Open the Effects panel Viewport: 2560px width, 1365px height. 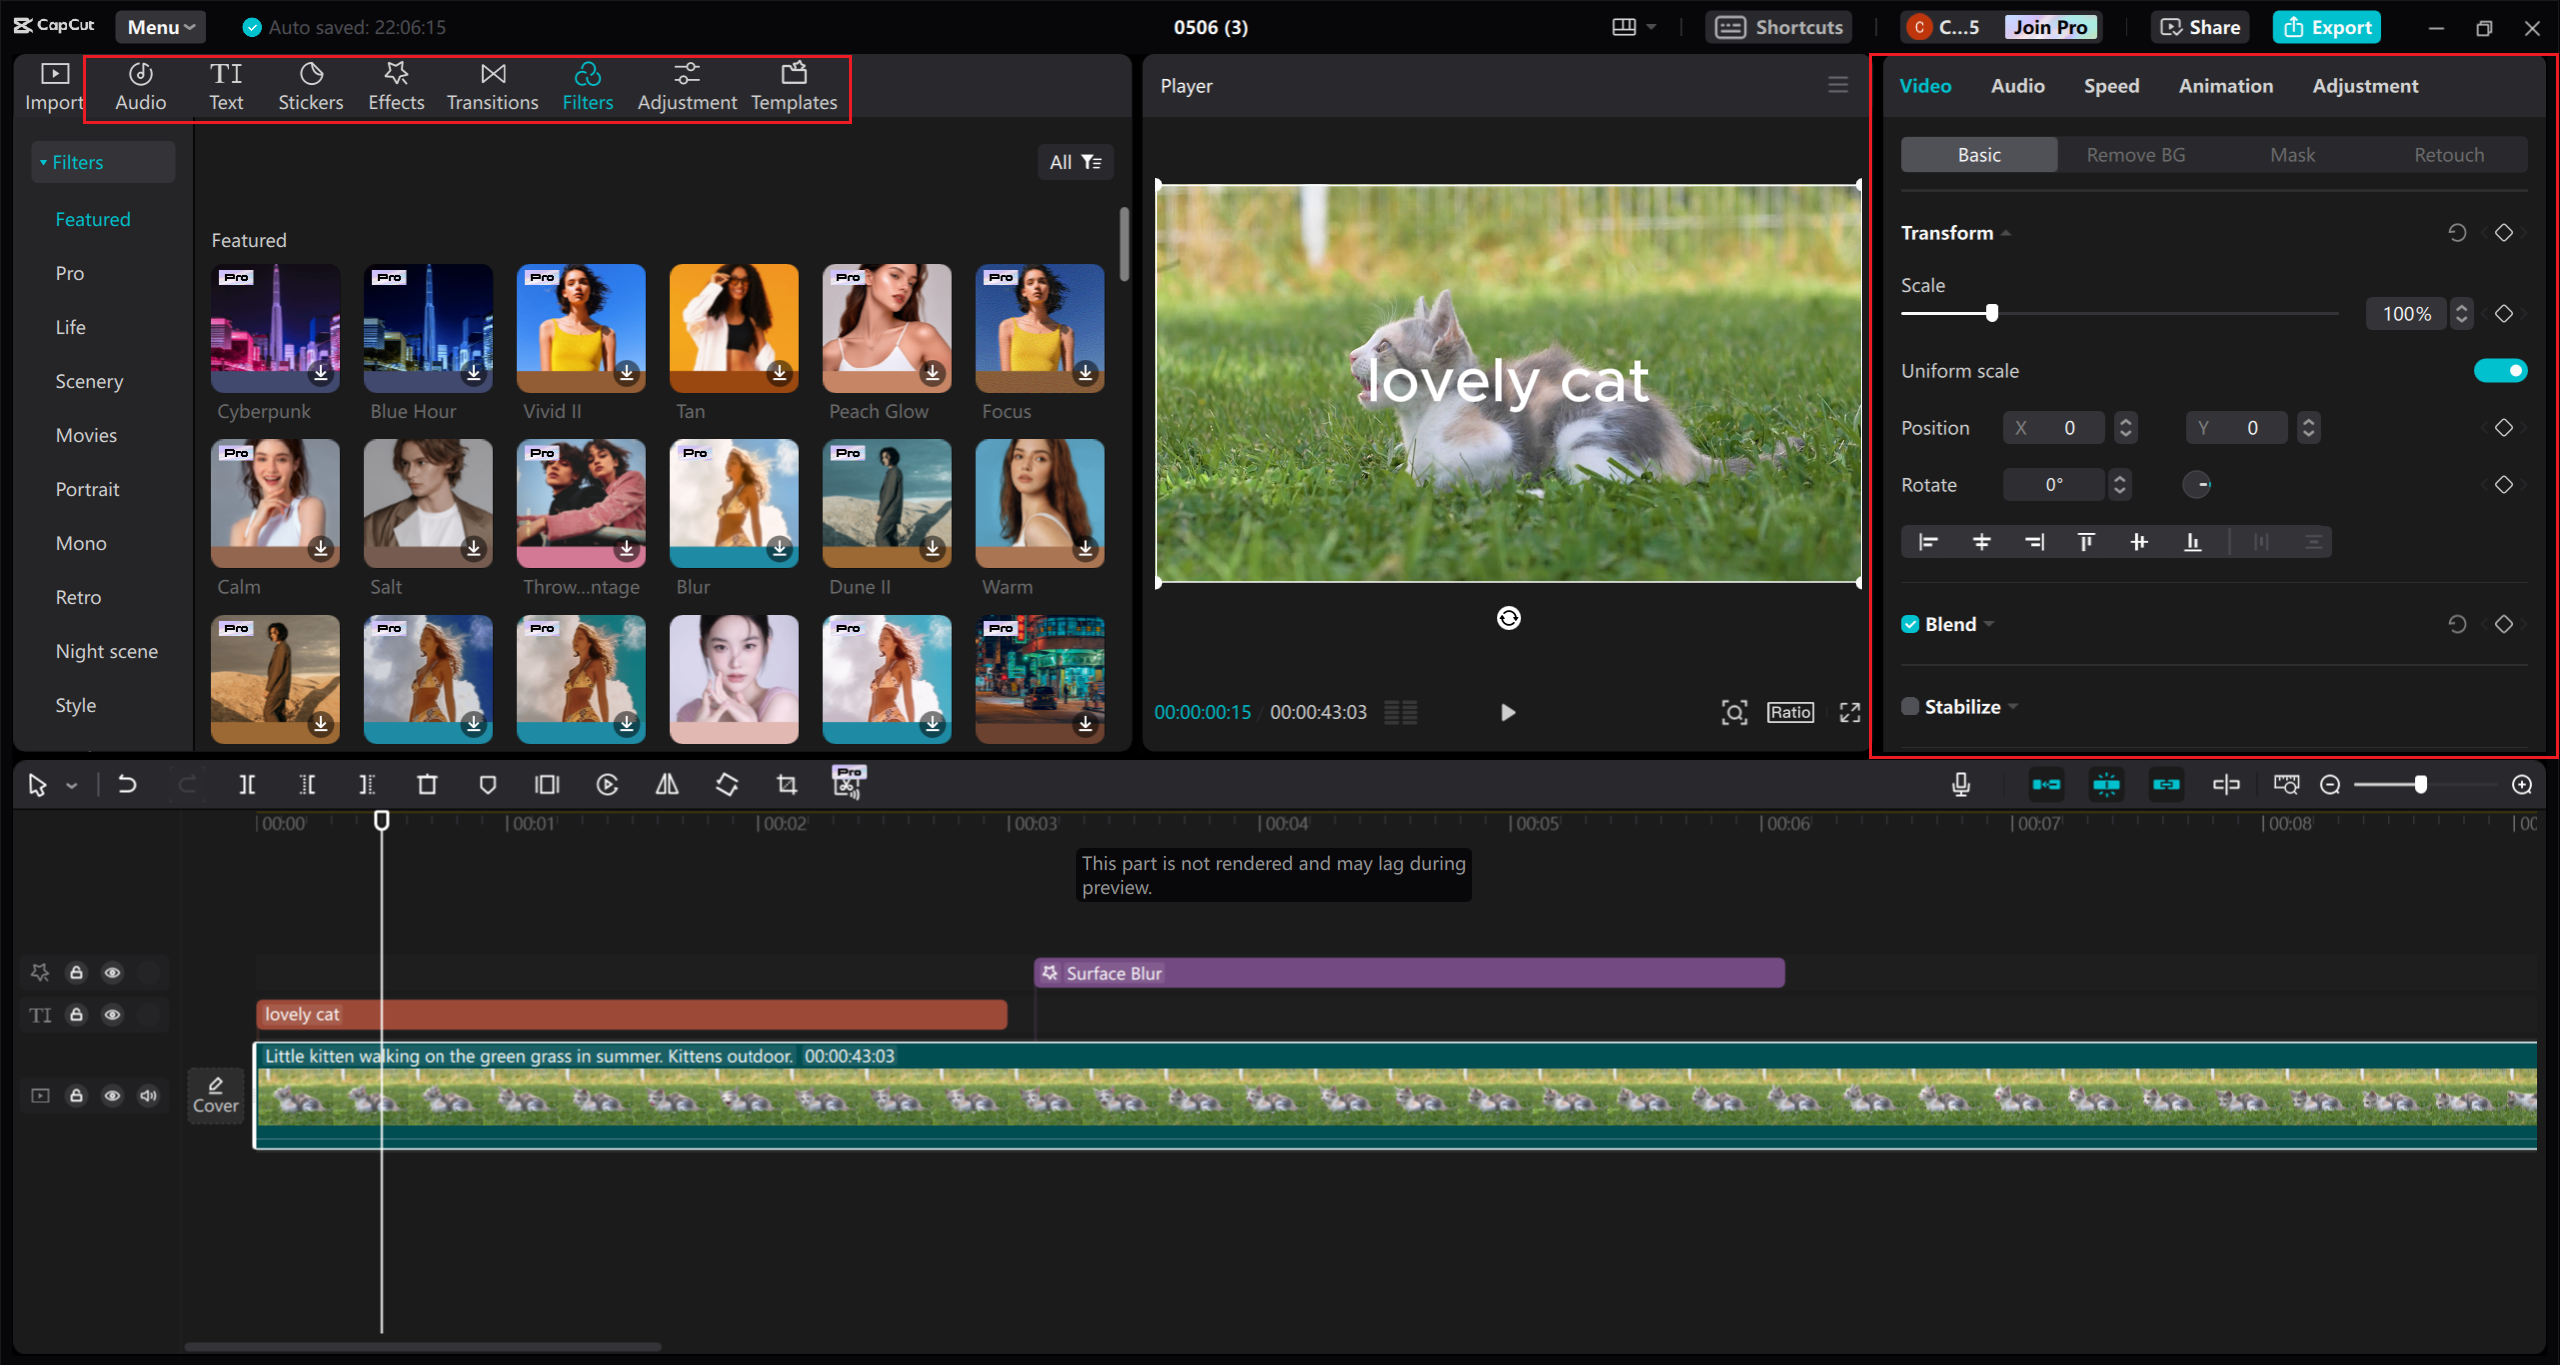coord(396,87)
